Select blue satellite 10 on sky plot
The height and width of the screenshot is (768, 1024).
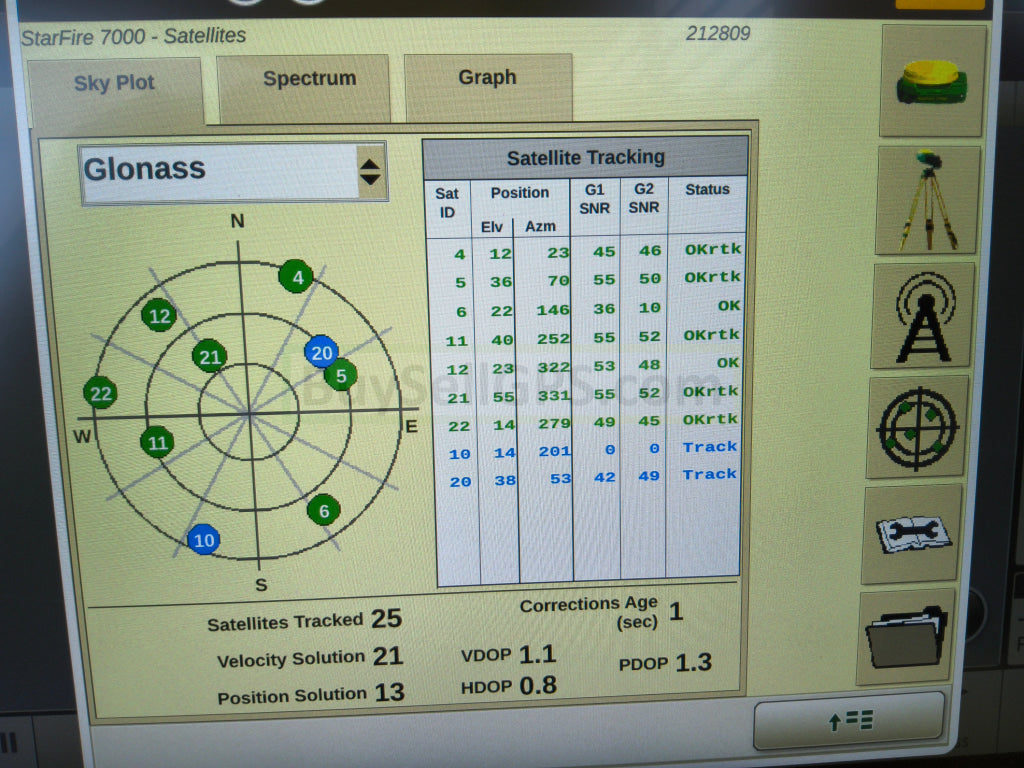coord(203,539)
